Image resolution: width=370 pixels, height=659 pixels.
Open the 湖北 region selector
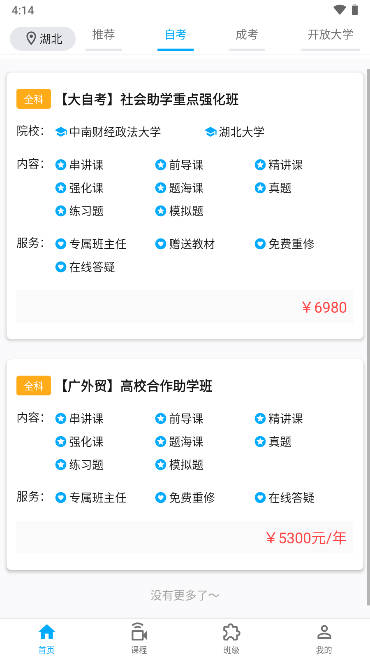[42, 39]
